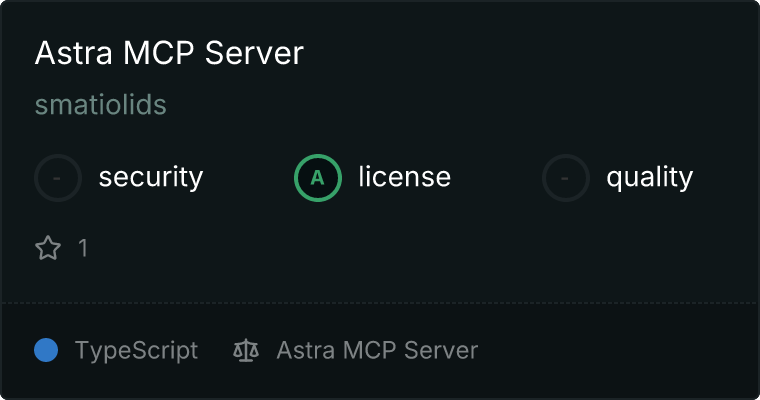The height and width of the screenshot is (400, 760).
Task: Click the quality label text
Action: pyautogui.click(x=649, y=178)
